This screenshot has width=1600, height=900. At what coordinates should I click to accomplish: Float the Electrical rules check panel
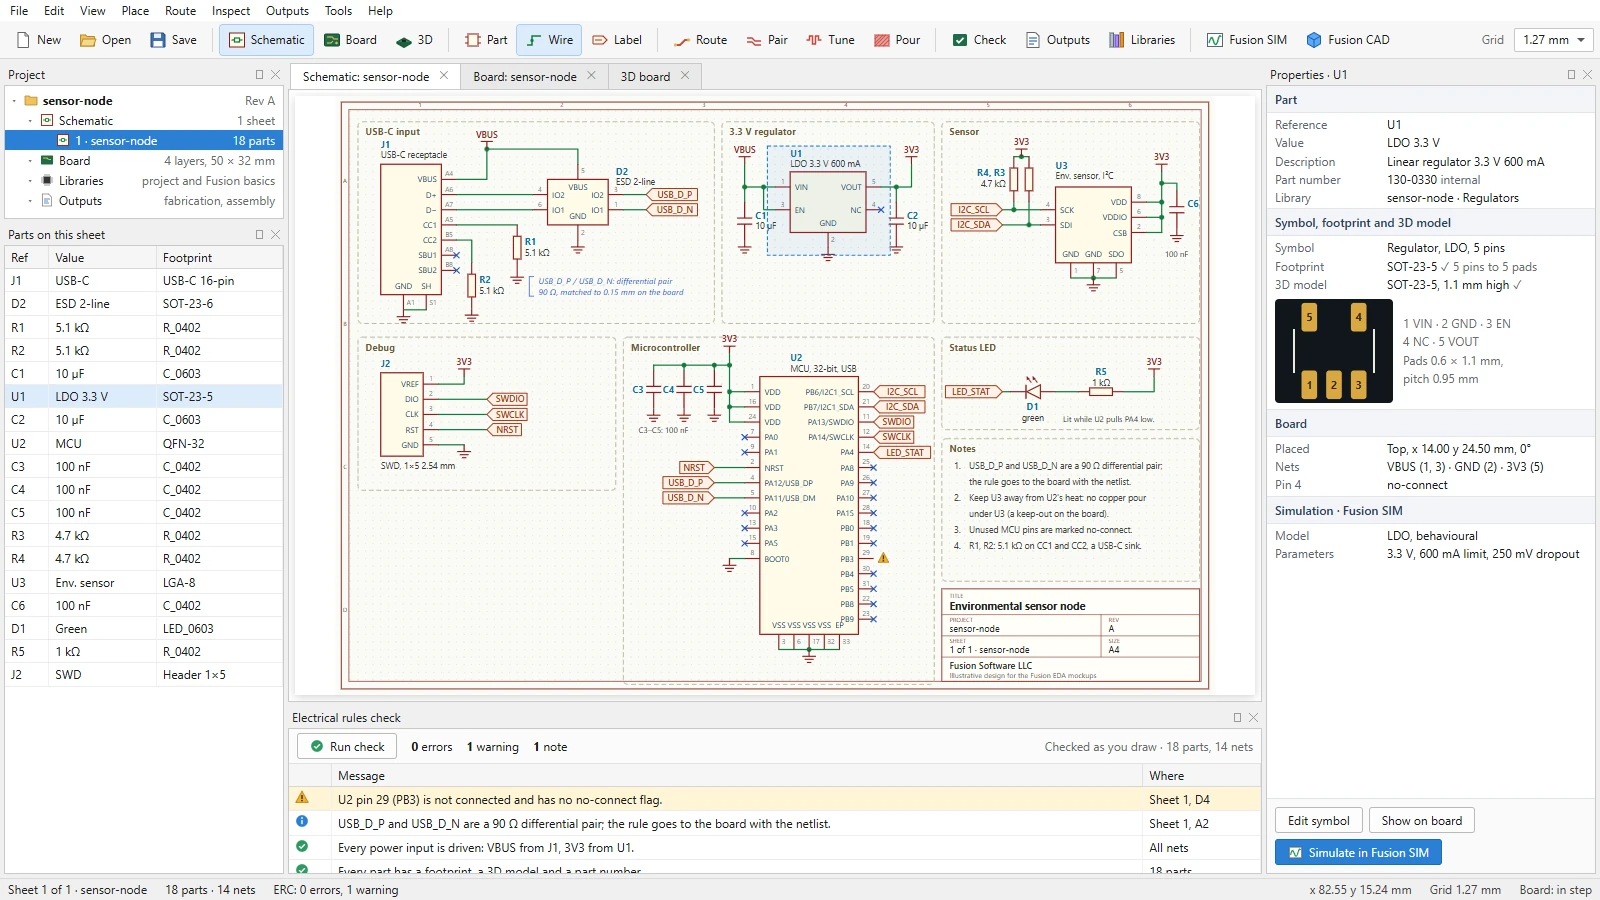coord(1237,718)
